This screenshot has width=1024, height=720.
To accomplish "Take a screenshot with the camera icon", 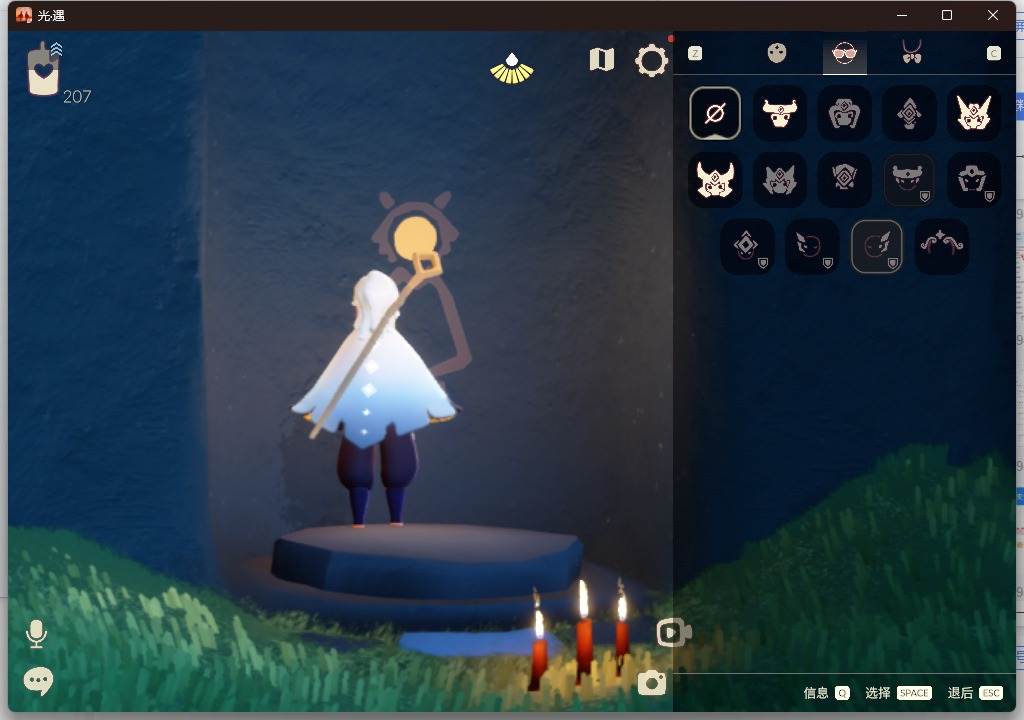I will pos(652,683).
